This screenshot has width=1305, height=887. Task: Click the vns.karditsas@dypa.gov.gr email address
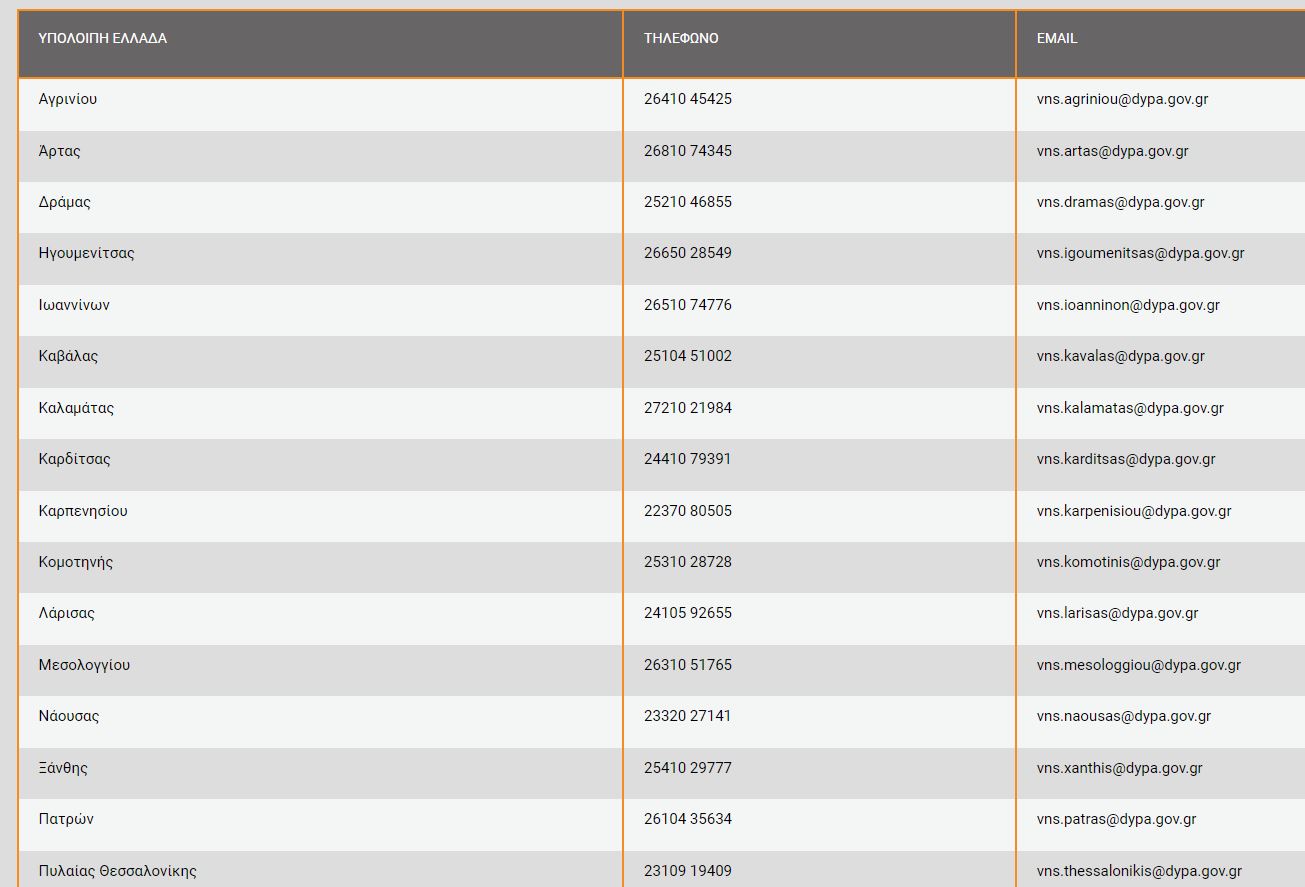(1126, 459)
